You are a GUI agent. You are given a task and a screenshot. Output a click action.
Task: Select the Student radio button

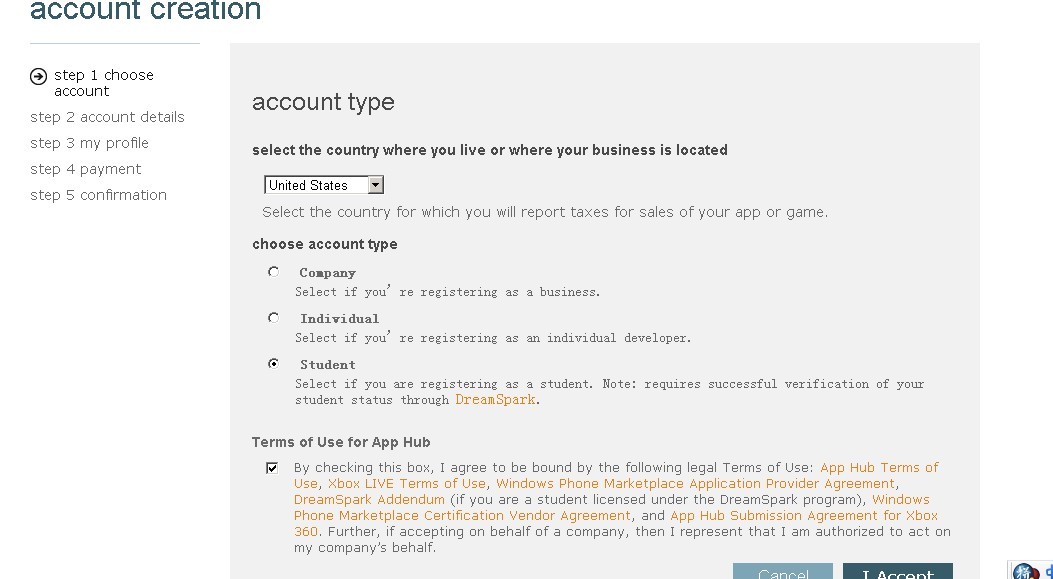click(x=273, y=364)
